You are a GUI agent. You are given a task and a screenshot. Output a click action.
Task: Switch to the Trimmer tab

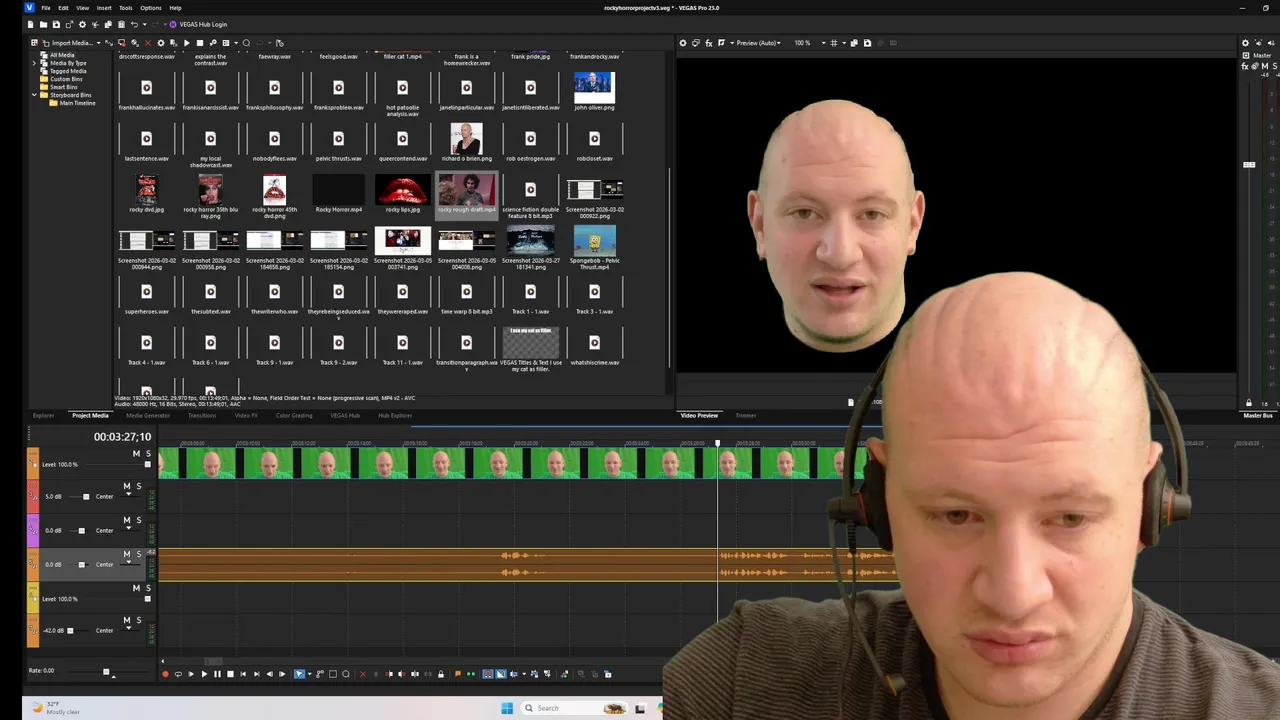pos(746,415)
